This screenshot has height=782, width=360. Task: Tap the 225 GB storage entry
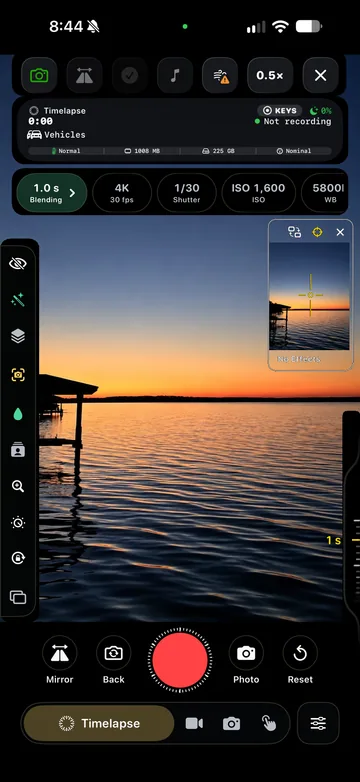coord(218,151)
